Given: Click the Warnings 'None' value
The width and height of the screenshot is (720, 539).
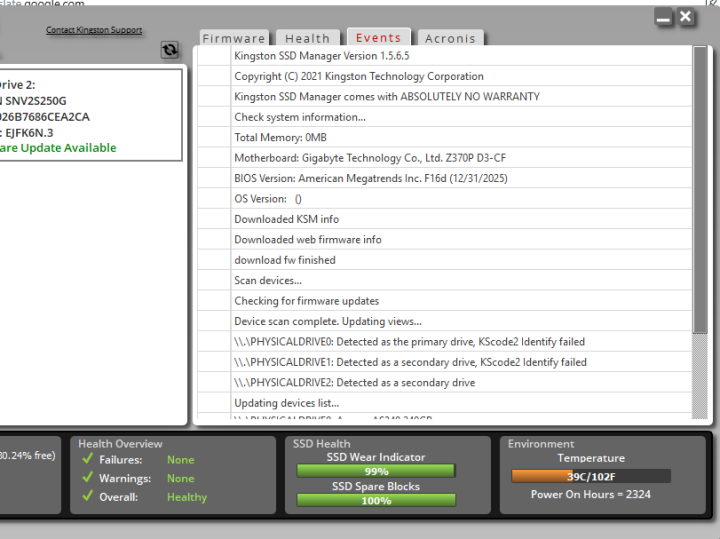Looking at the screenshot, I should click(x=180, y=478).
